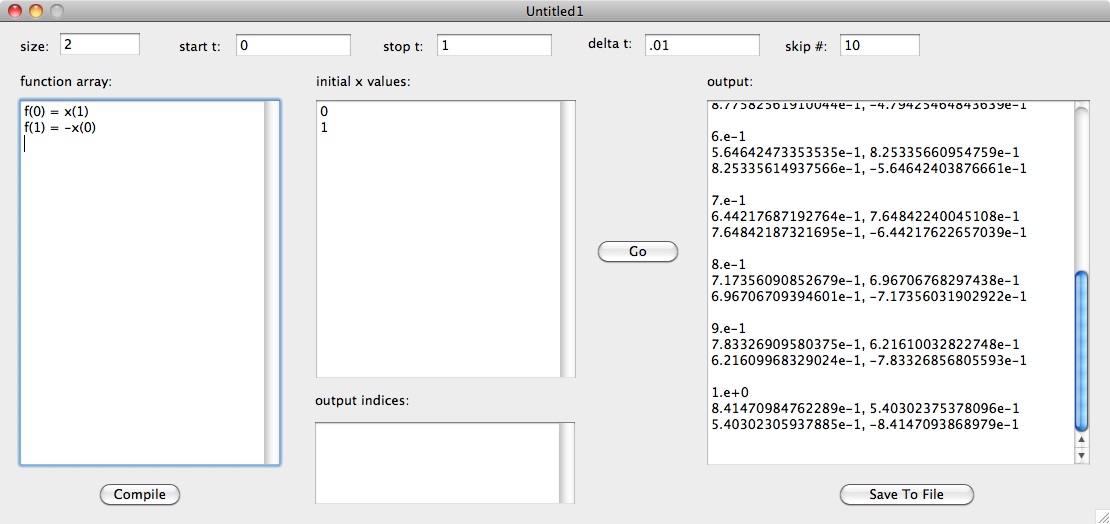Focus the skip # input field
The width and height of the screenshot is (1110, 524).
pos(879,45)
